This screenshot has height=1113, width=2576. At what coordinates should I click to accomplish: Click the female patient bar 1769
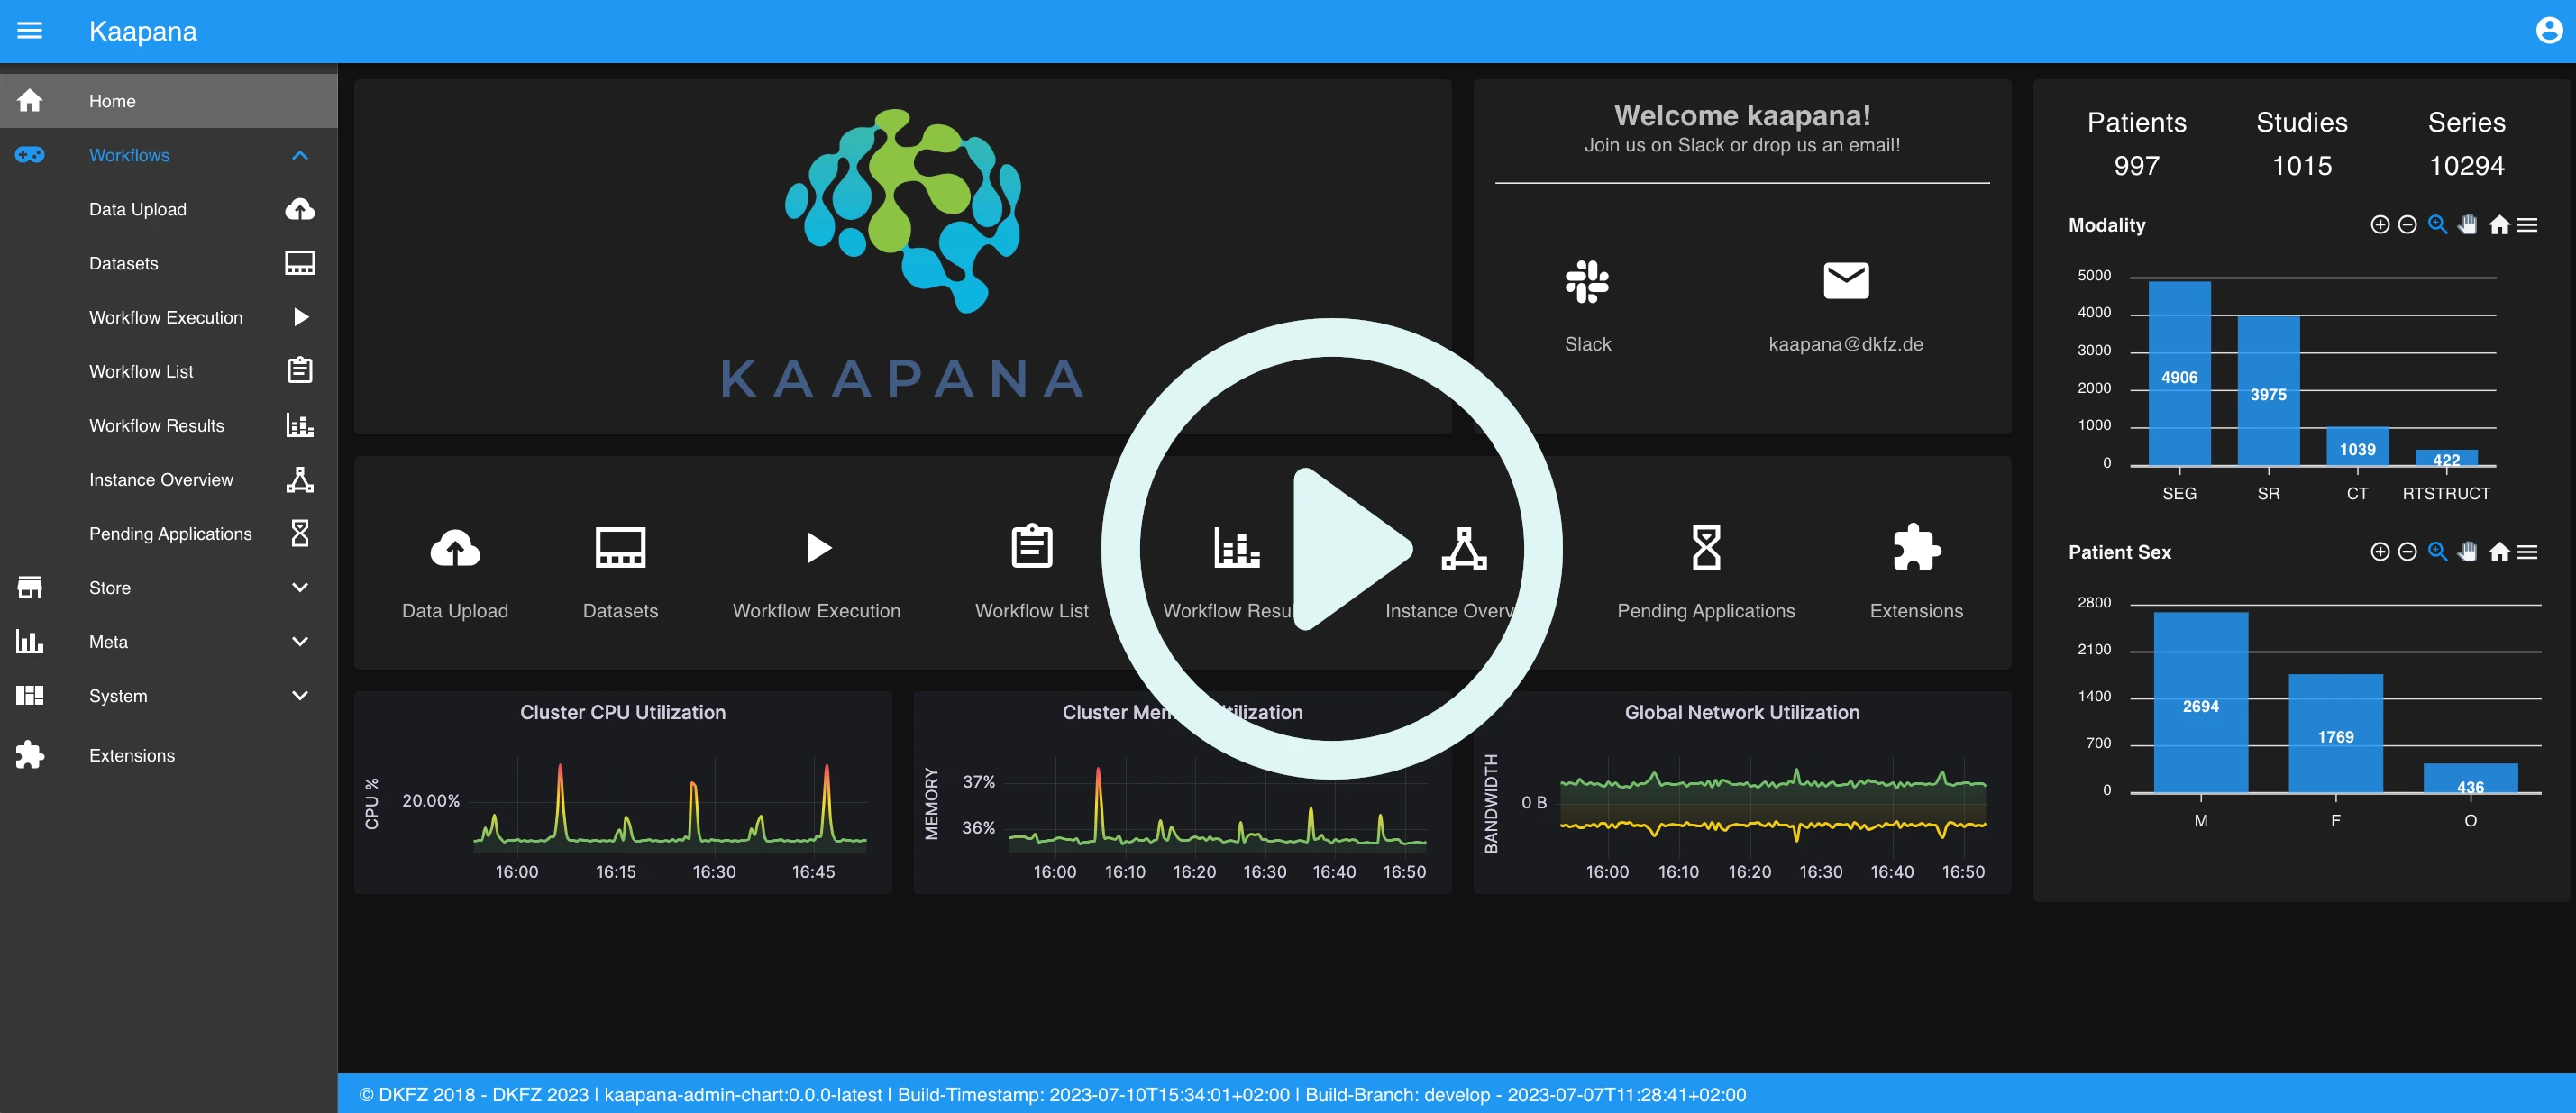2335,733
